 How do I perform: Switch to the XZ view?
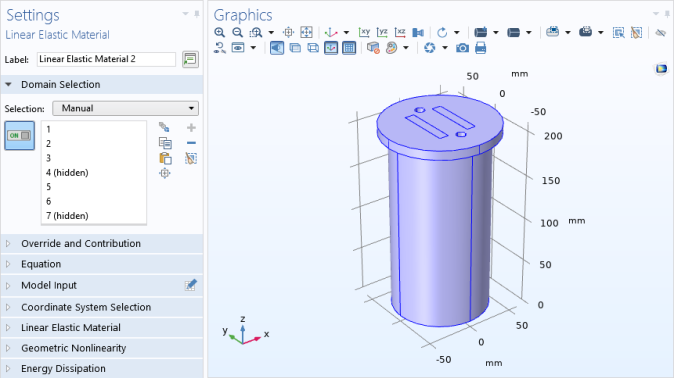(x=400, y=32)
